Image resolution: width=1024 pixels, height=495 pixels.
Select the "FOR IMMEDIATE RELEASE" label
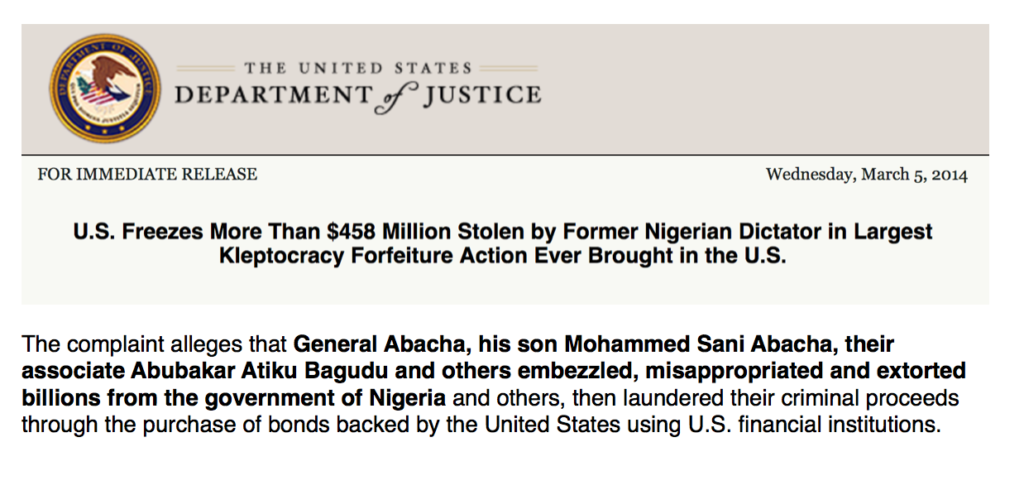click(147, 175)
